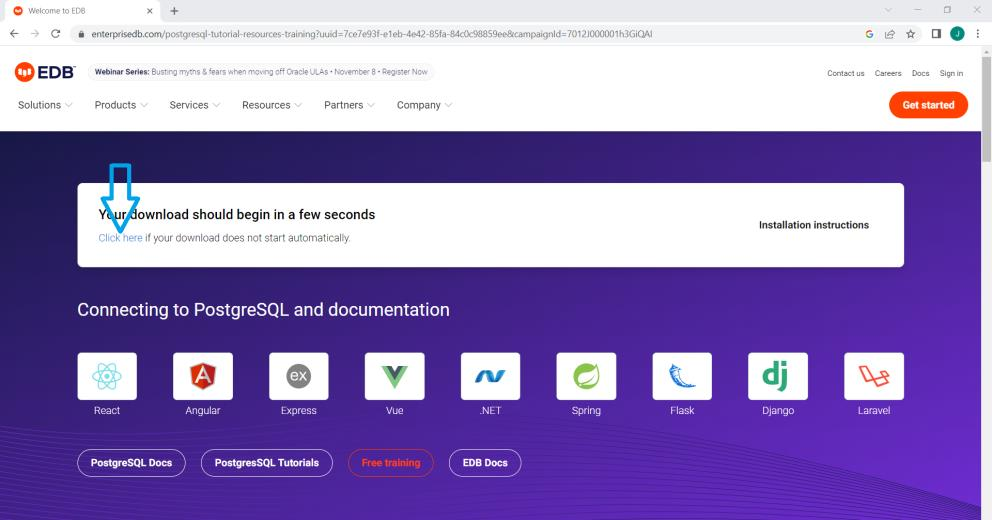
Task: Open the React connection guide icon
Action: point(107,376)
